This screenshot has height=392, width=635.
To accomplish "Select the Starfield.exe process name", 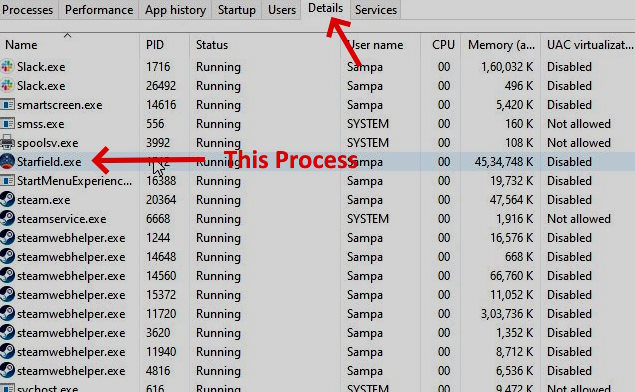I will click(49, 162).
